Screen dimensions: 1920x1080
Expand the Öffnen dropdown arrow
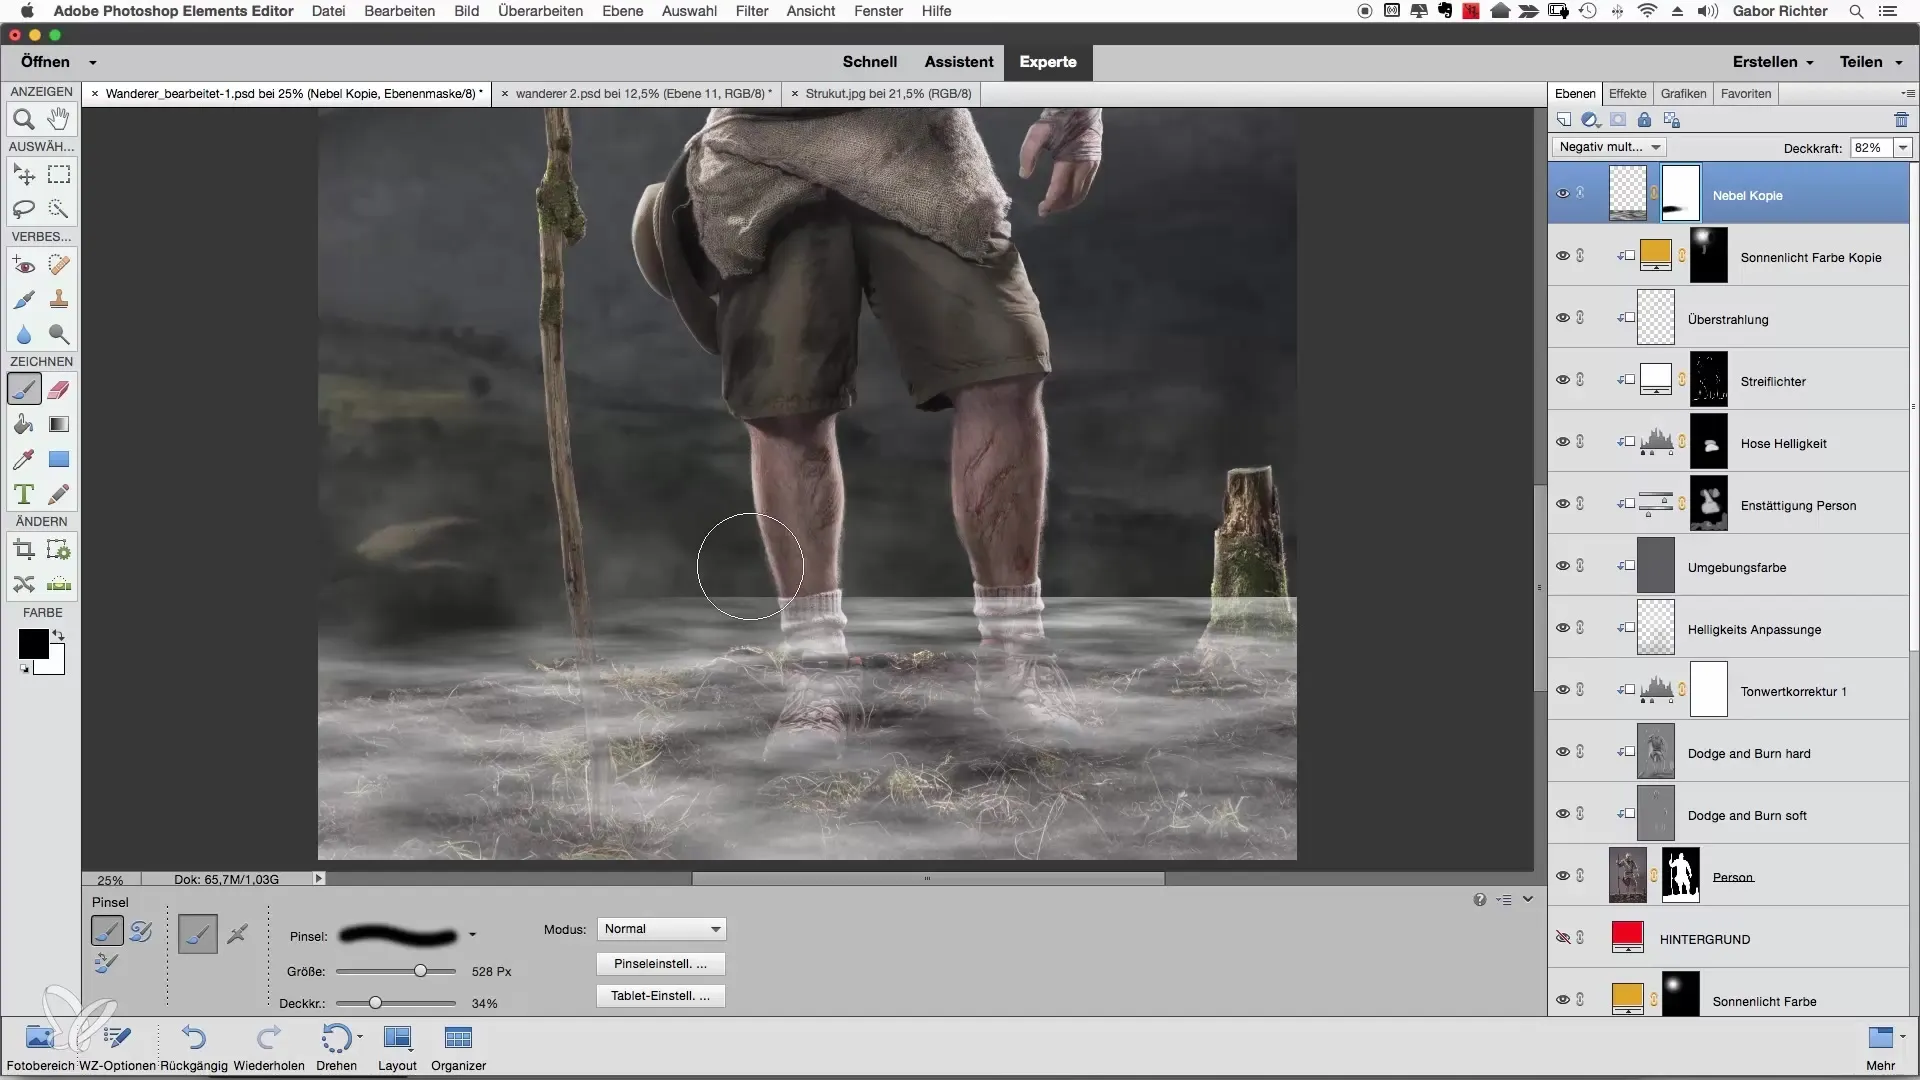click(92, 62)
